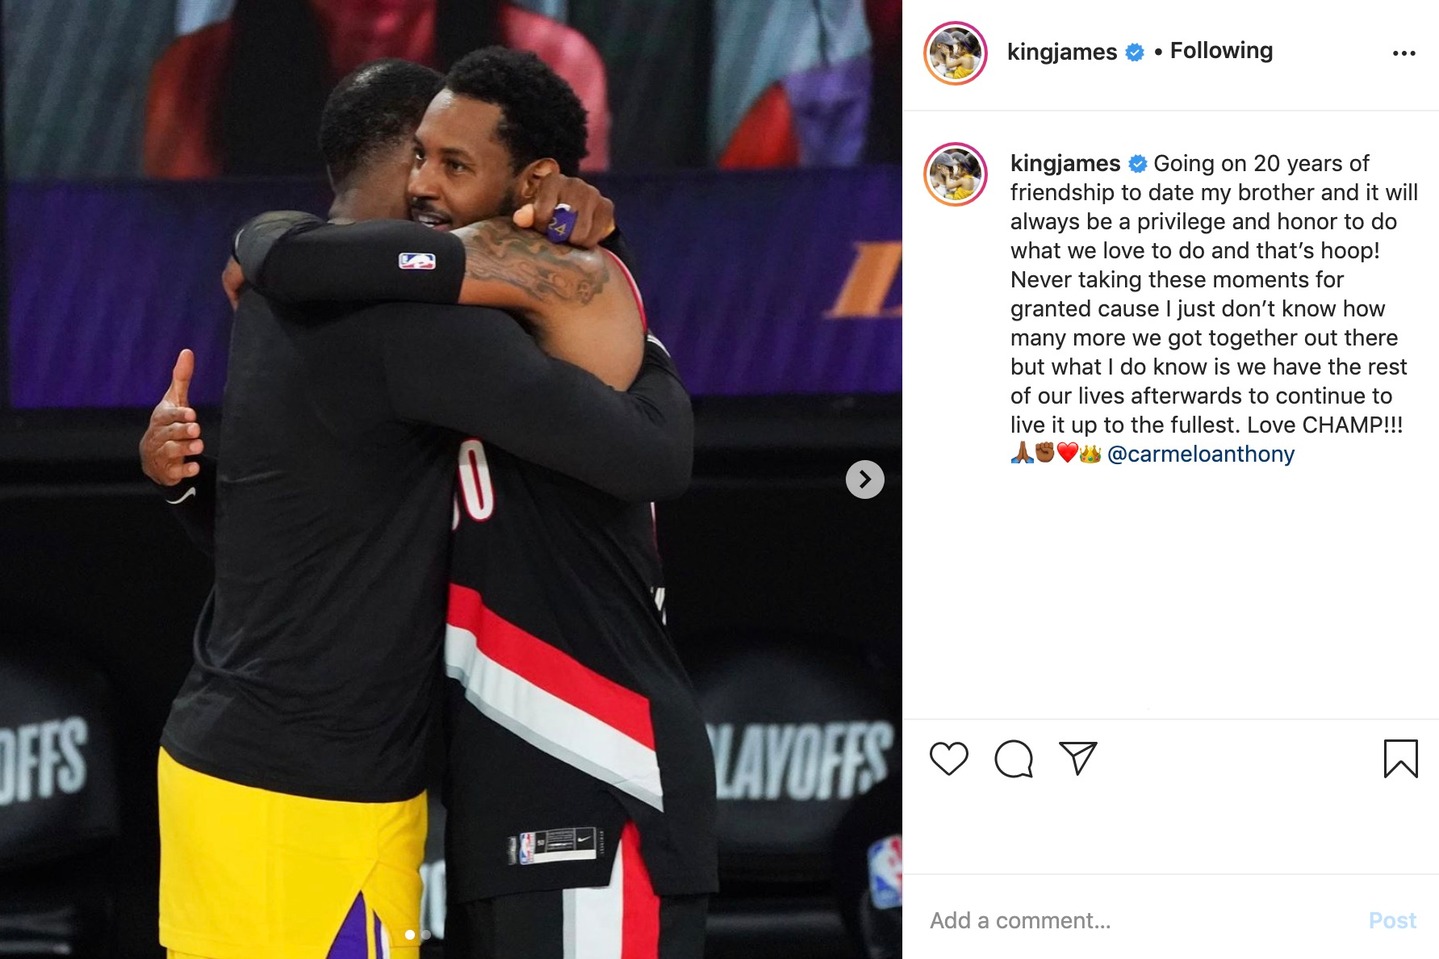The width and height of the screenshot is (1439, 959).
Task: Click the Post comment button
Action: pyautogui.click(x=1392, y=920)
